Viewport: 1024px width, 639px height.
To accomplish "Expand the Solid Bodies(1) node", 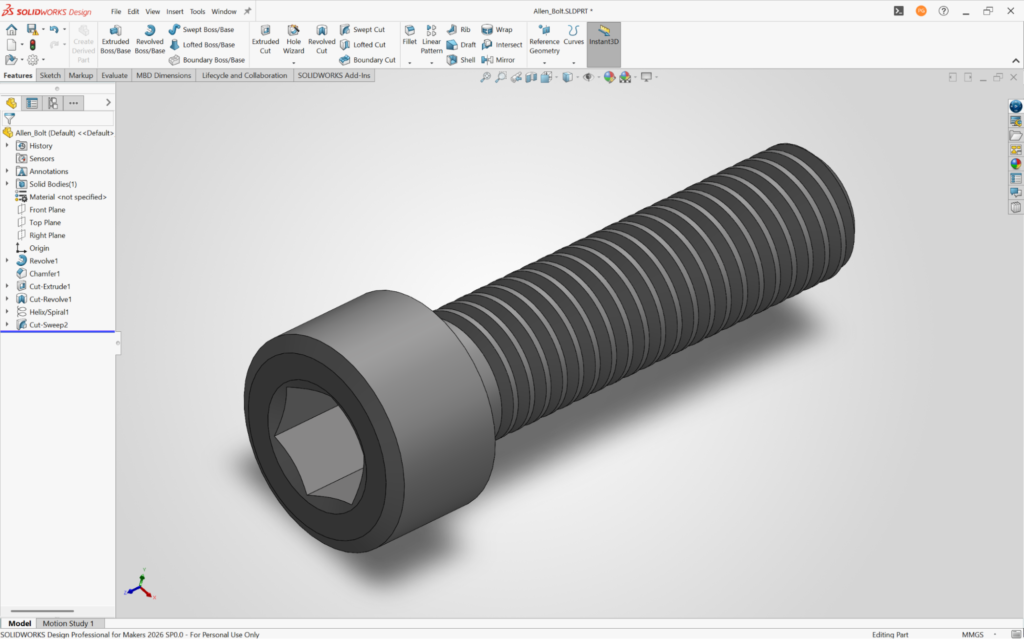I will click(7, 184).
